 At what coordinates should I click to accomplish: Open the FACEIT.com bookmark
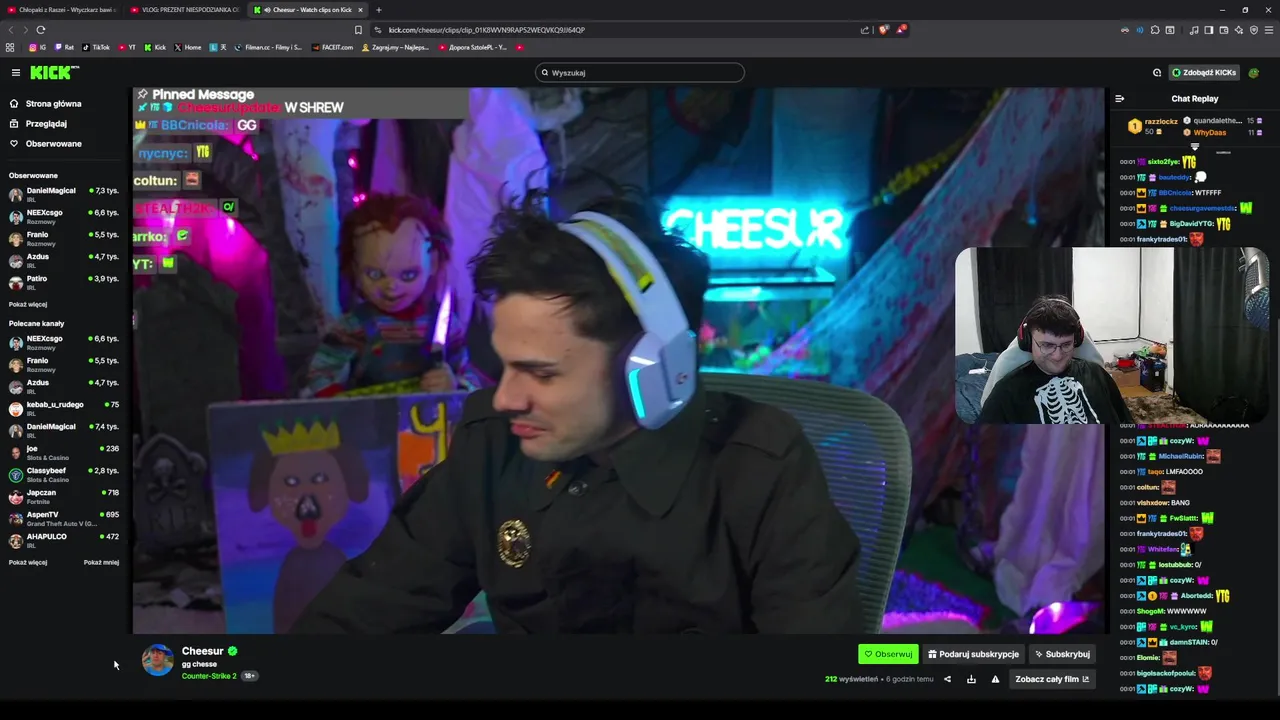332,47
